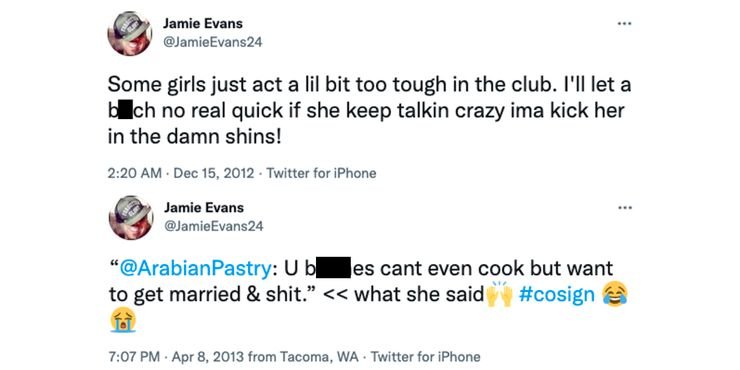Image resolution: width=740 pixels, height=370 pixels.
Task: Click the @JamieEvans24 handle on first tweet
Action: pyautogui.click(x=212, y=42)
